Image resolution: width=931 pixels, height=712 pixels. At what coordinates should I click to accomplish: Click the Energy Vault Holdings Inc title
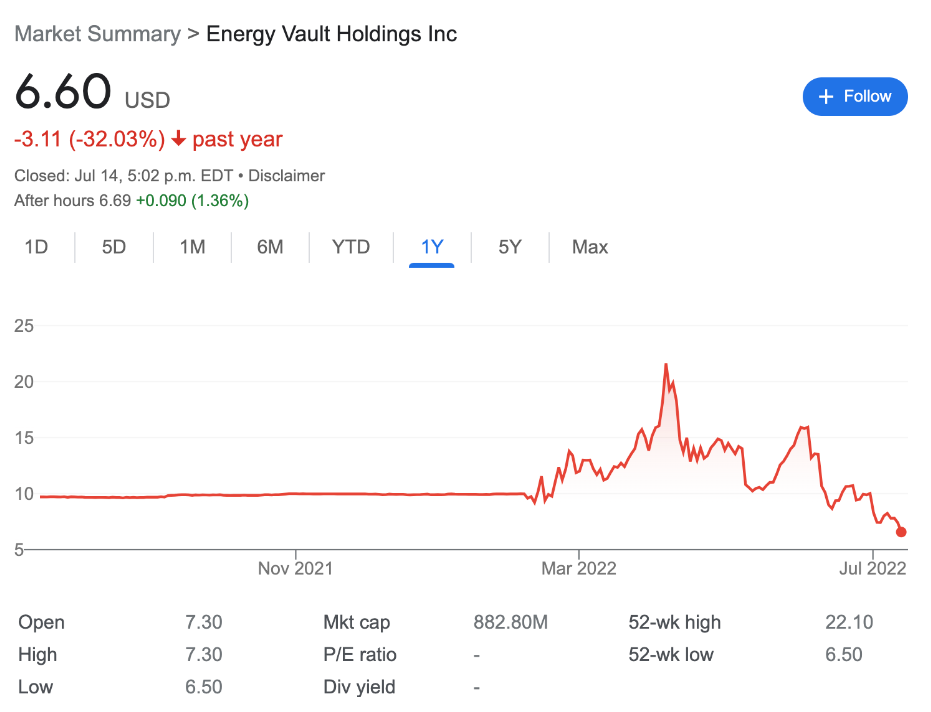click(331, 34)
